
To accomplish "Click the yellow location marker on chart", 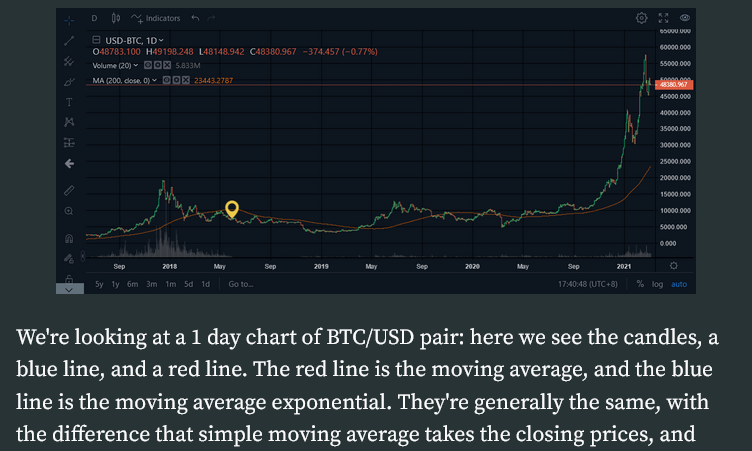I will pyautogui.click(x=232, y=209).
